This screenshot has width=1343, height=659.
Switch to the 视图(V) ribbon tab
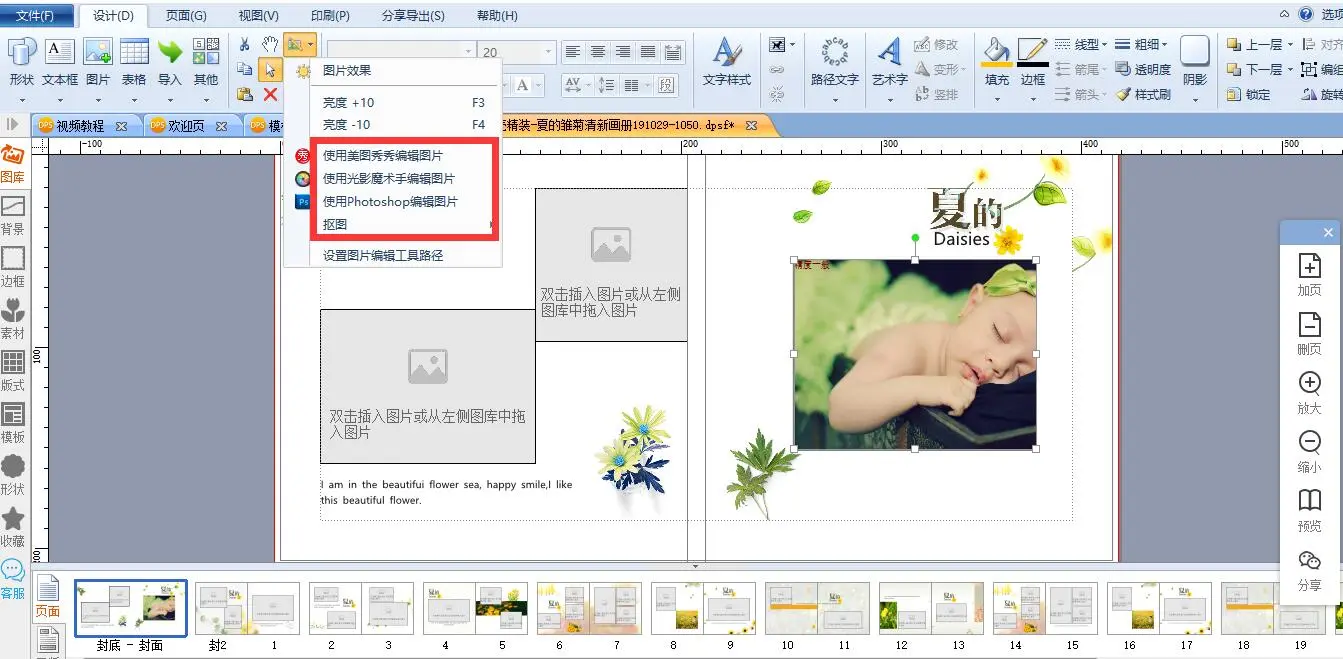click(258, 15)
